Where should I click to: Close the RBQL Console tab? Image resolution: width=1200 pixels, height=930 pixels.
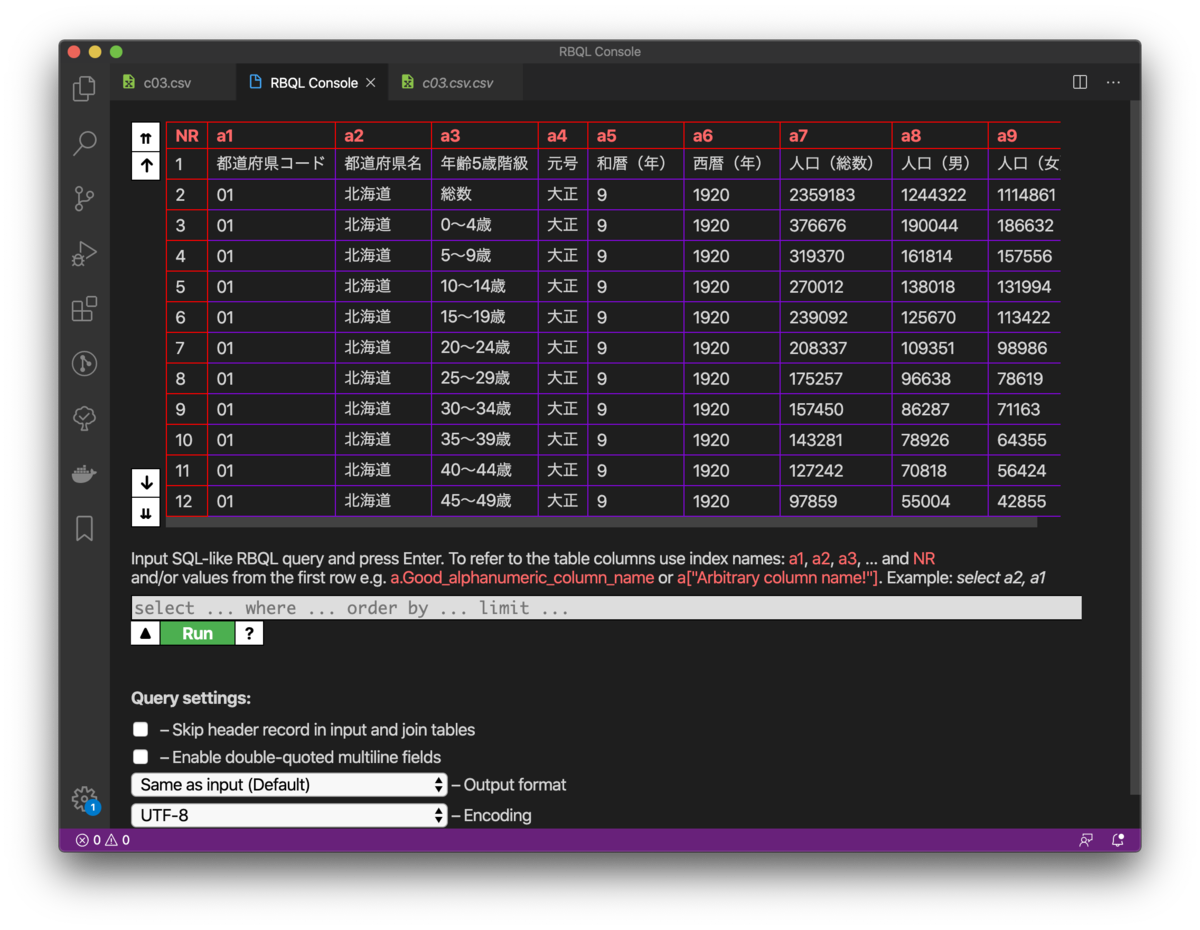(x=371, y=83)
